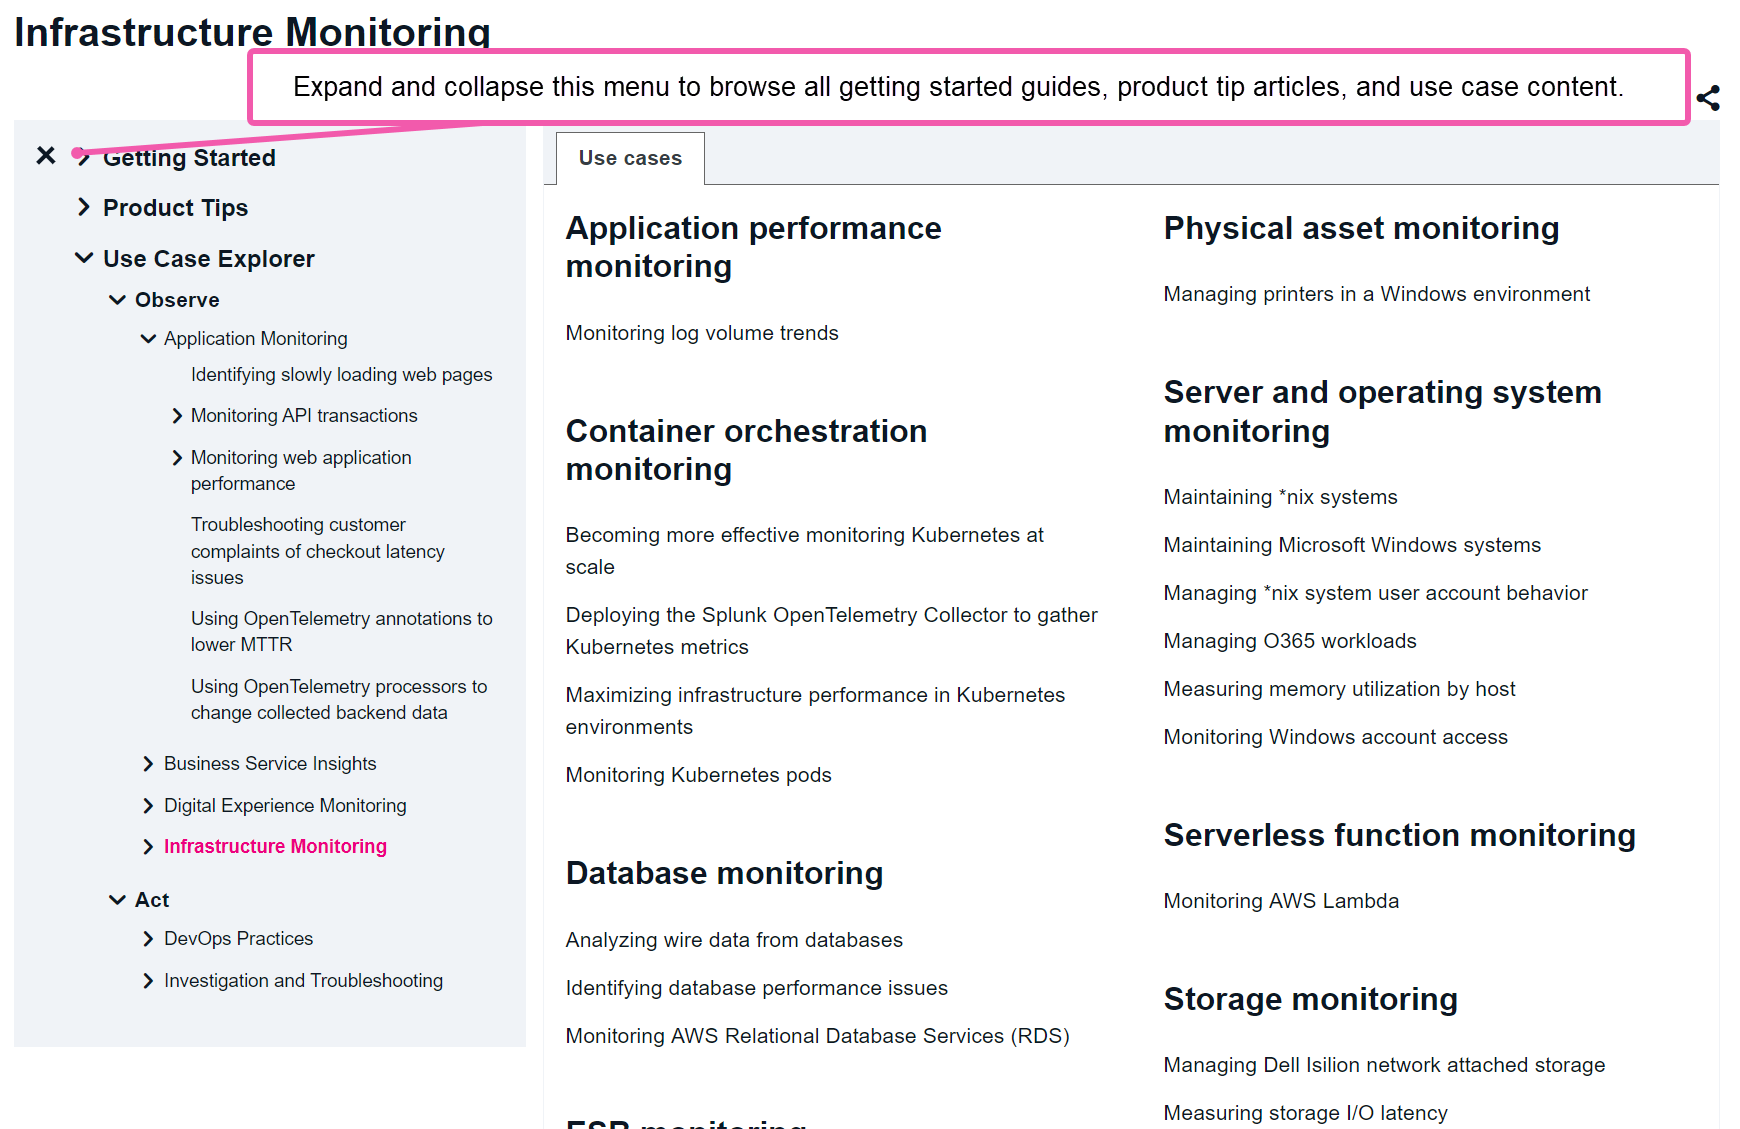Viewport: 1740px width, 1129px height.
Task: Collapse the Use Case Explorer section
Action: 84,258
